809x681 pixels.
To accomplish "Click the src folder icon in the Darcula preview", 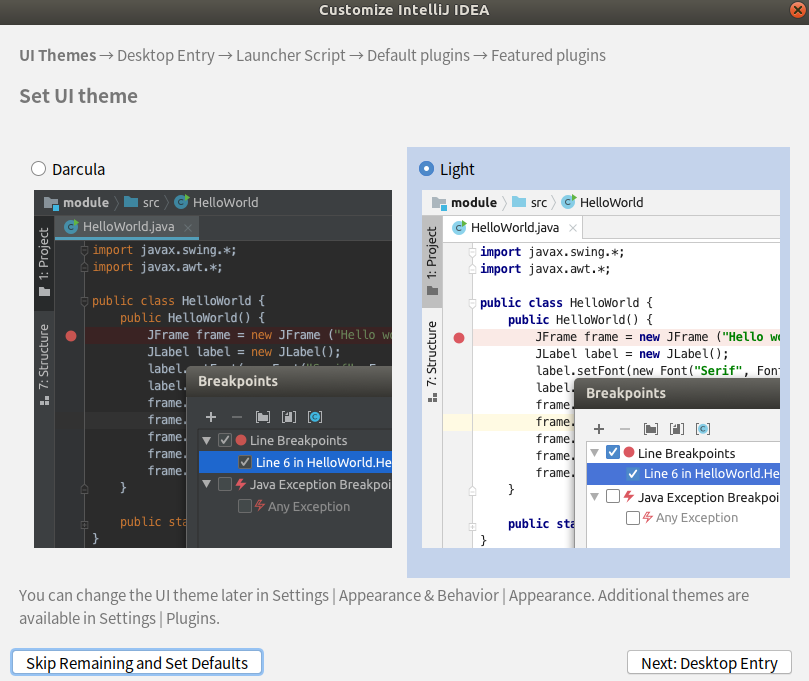I will click(x=131, y=202).
